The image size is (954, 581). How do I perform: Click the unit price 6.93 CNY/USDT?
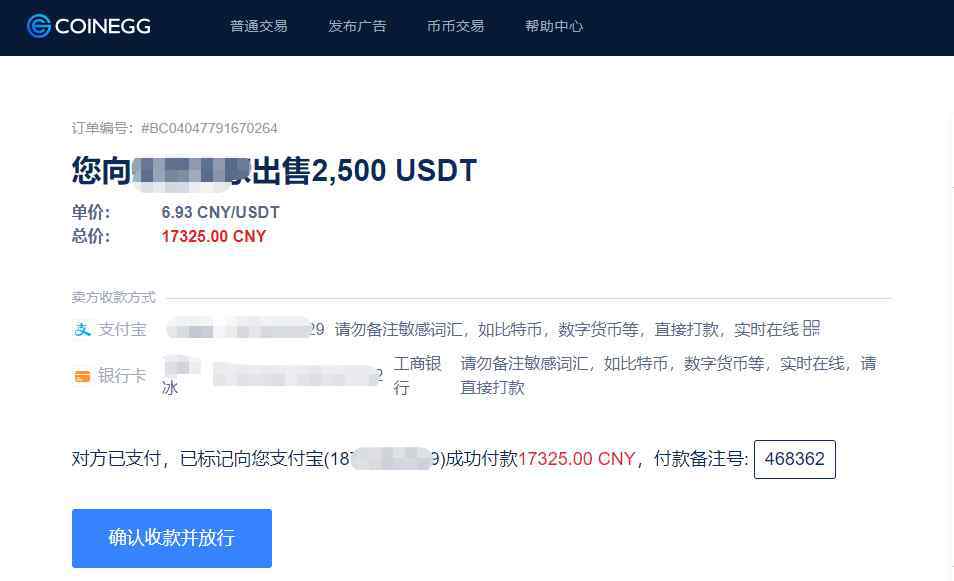[x=220, y=212]
